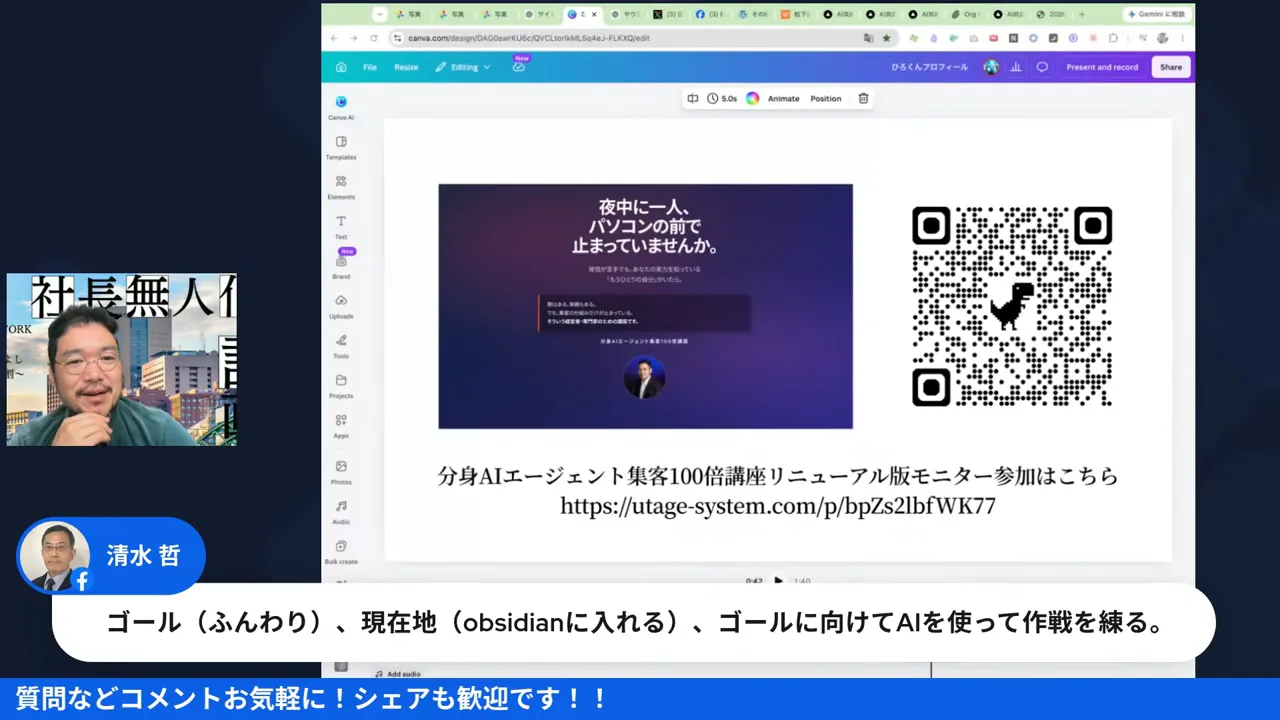Click the user avatar in Canva header

click(991, 67)
